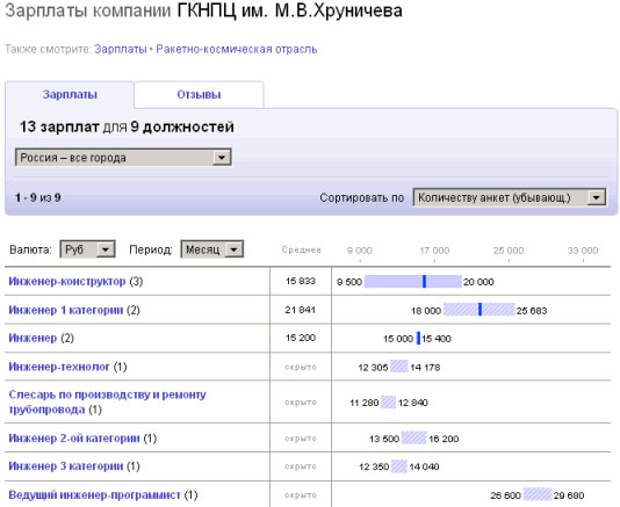Open the Валюта Руб dropdown
The image size is (620, 507).
point(87,250)
